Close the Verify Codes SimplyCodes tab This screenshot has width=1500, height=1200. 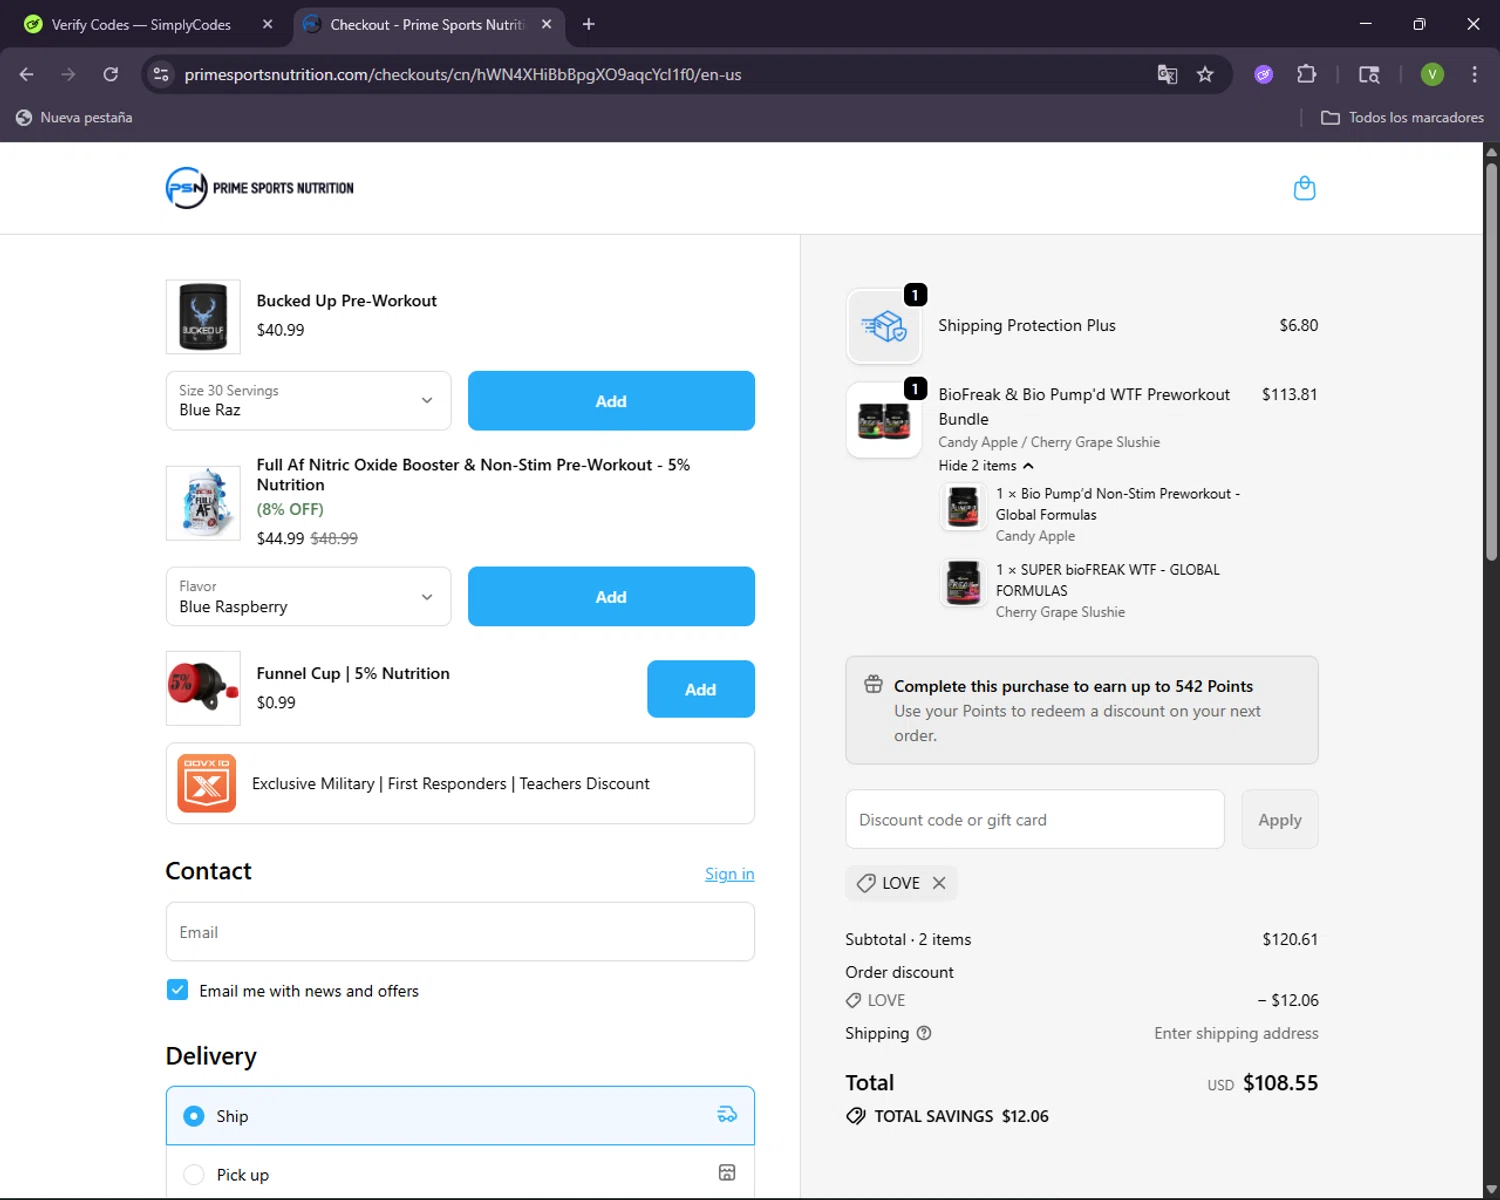[x=267, y=24]
